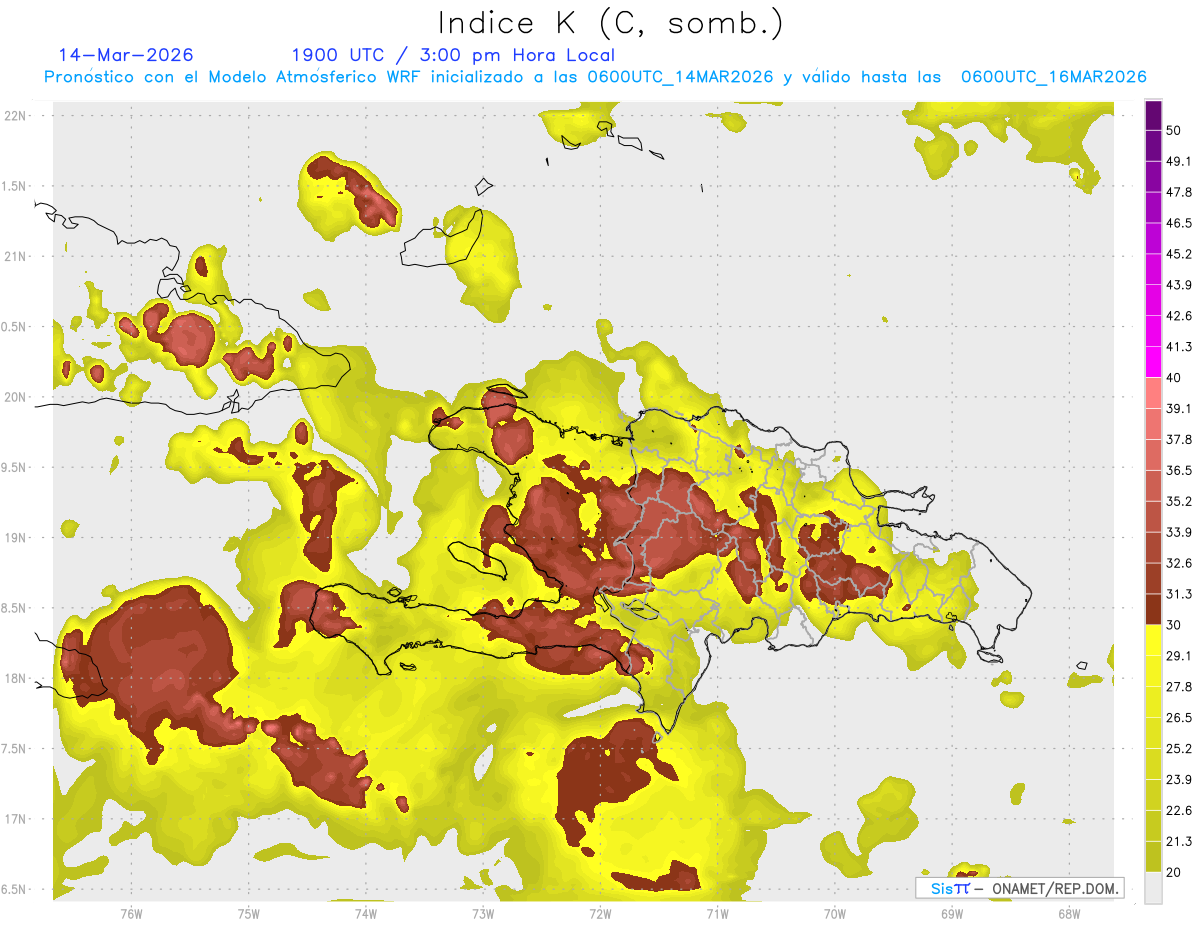Viewport: 1200px width, 927px height.
Task: Click the legend value "27.8"
Action: [x=1179, y=686]
